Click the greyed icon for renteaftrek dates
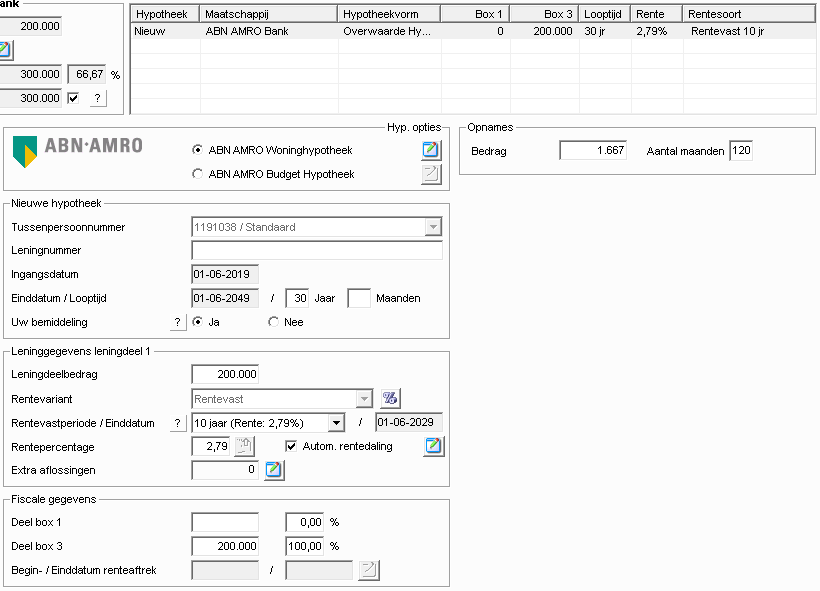Viewport: 820px width, 591px height. (x=369, y=570)
